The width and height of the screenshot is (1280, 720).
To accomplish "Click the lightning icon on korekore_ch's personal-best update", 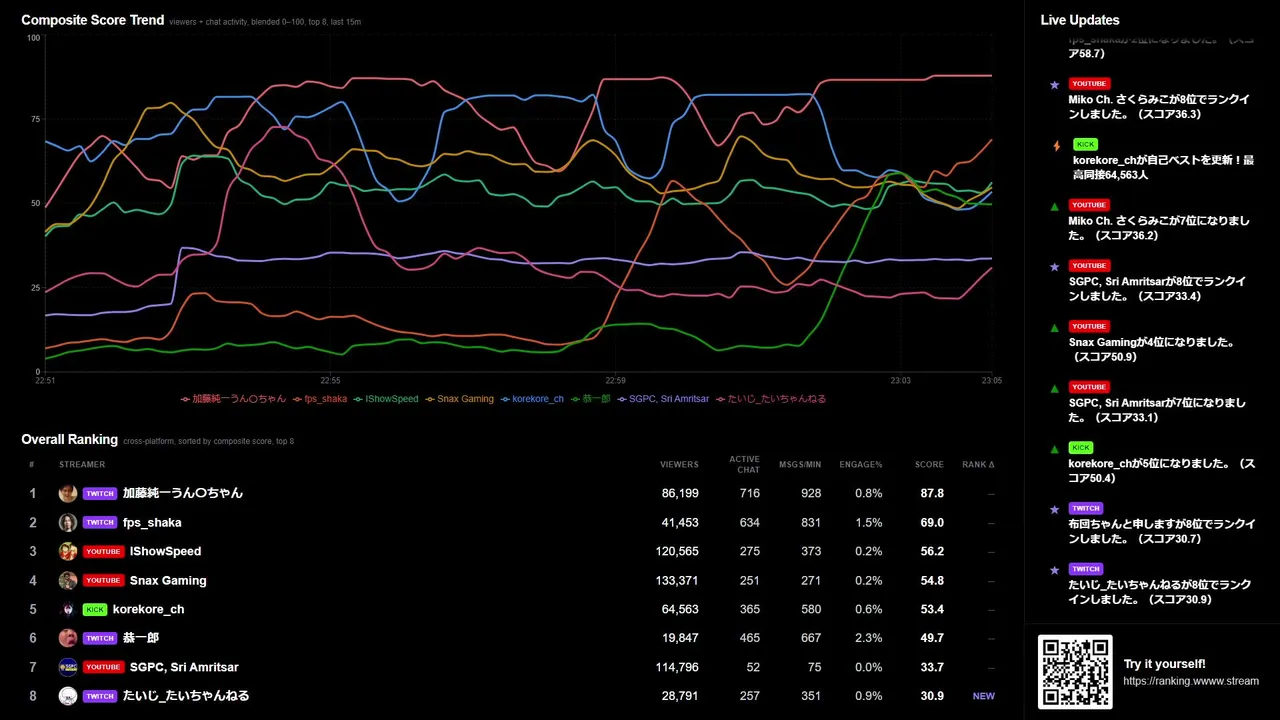I will (1056, 146).
